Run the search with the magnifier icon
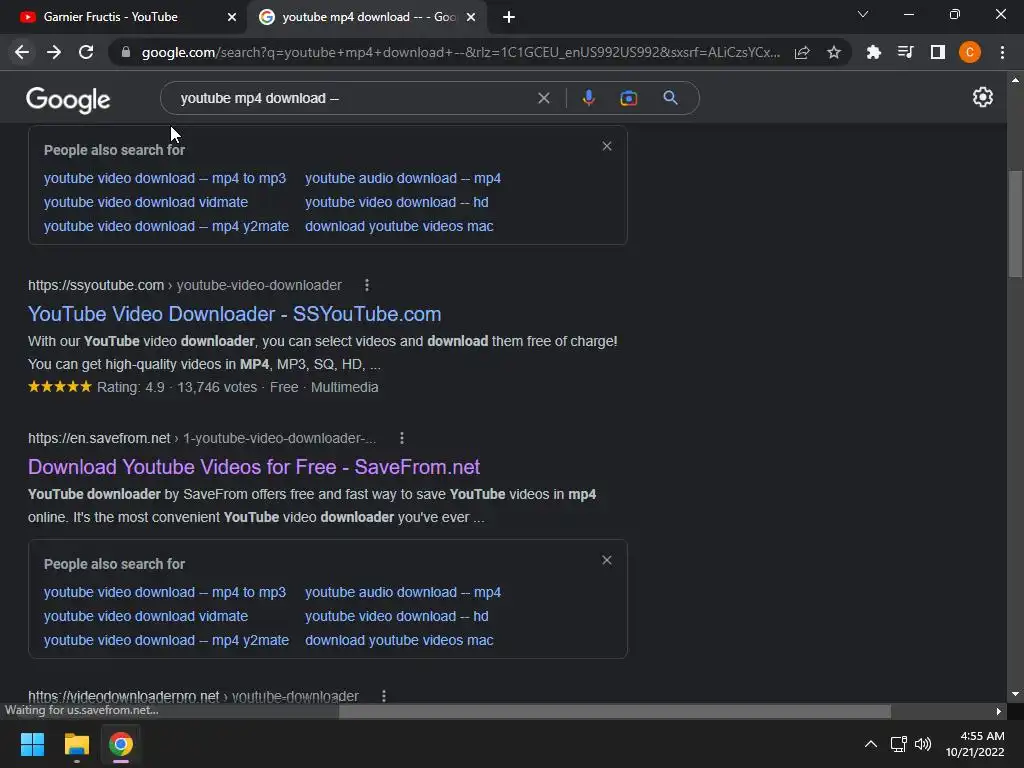This screenshot has width=1024, height=768. (x=670, y=98)
